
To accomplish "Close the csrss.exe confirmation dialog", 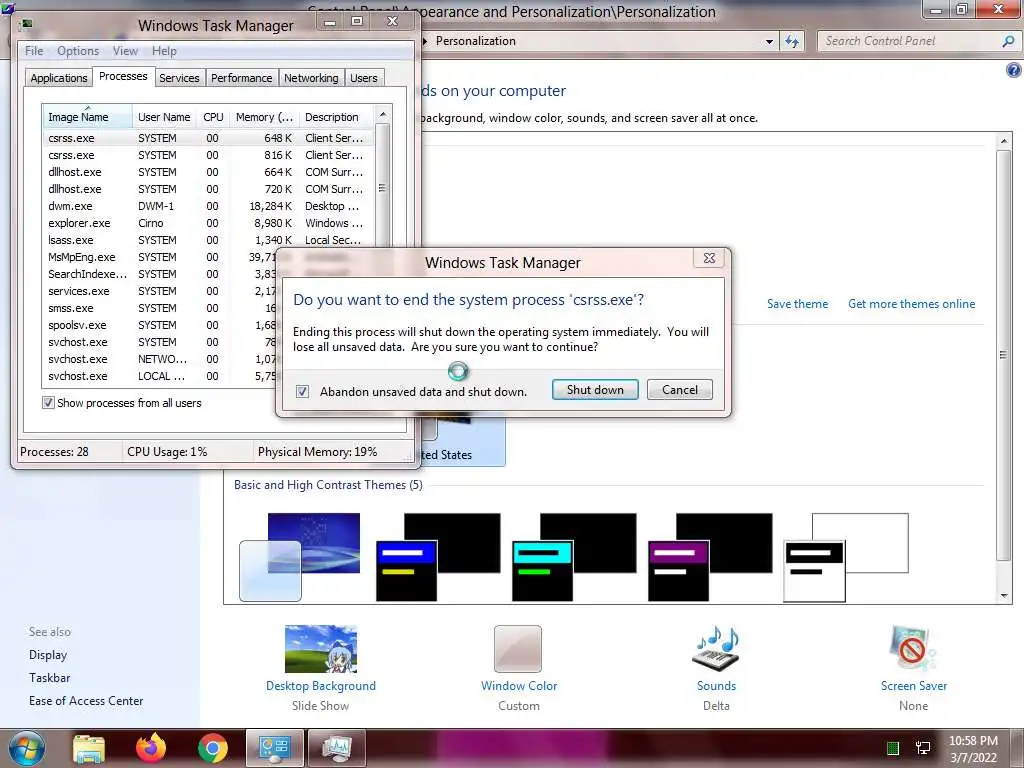I will click(x=709, y=258).
